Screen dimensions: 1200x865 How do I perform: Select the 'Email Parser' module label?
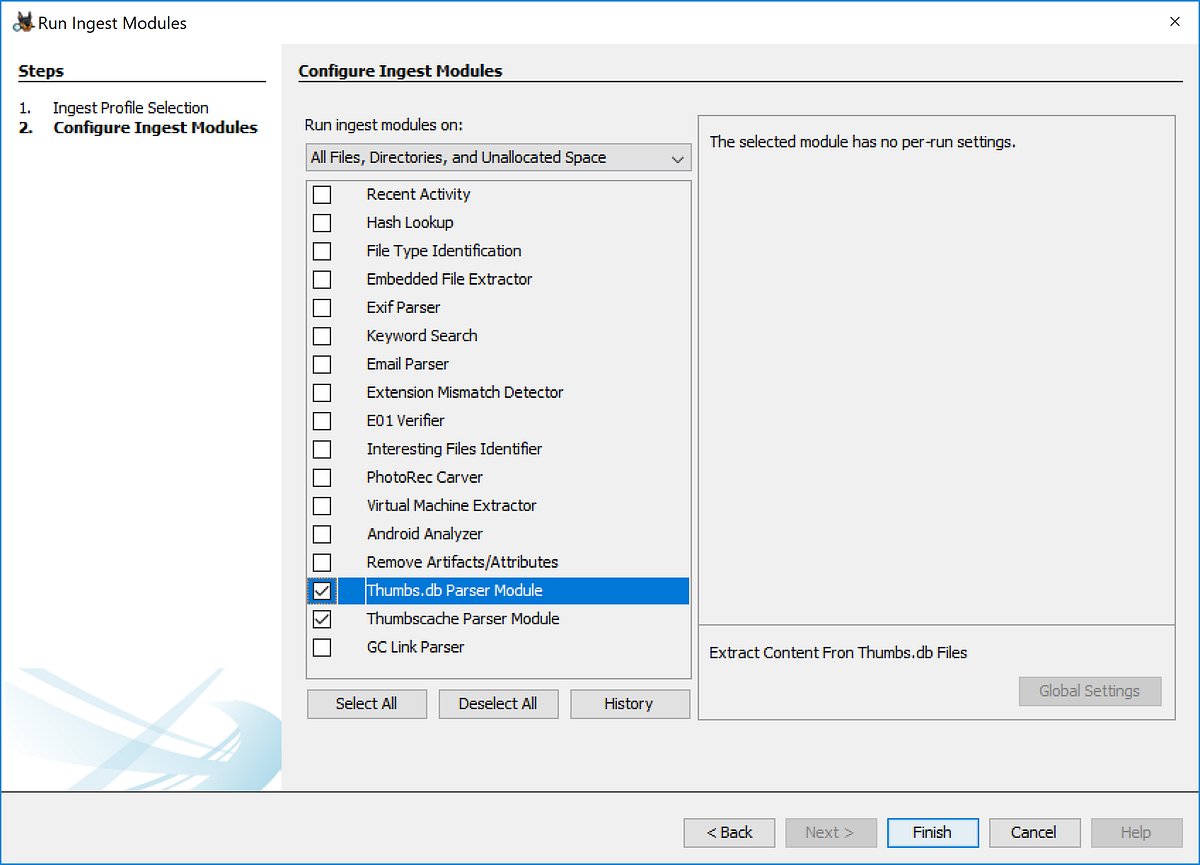[407, 364]
